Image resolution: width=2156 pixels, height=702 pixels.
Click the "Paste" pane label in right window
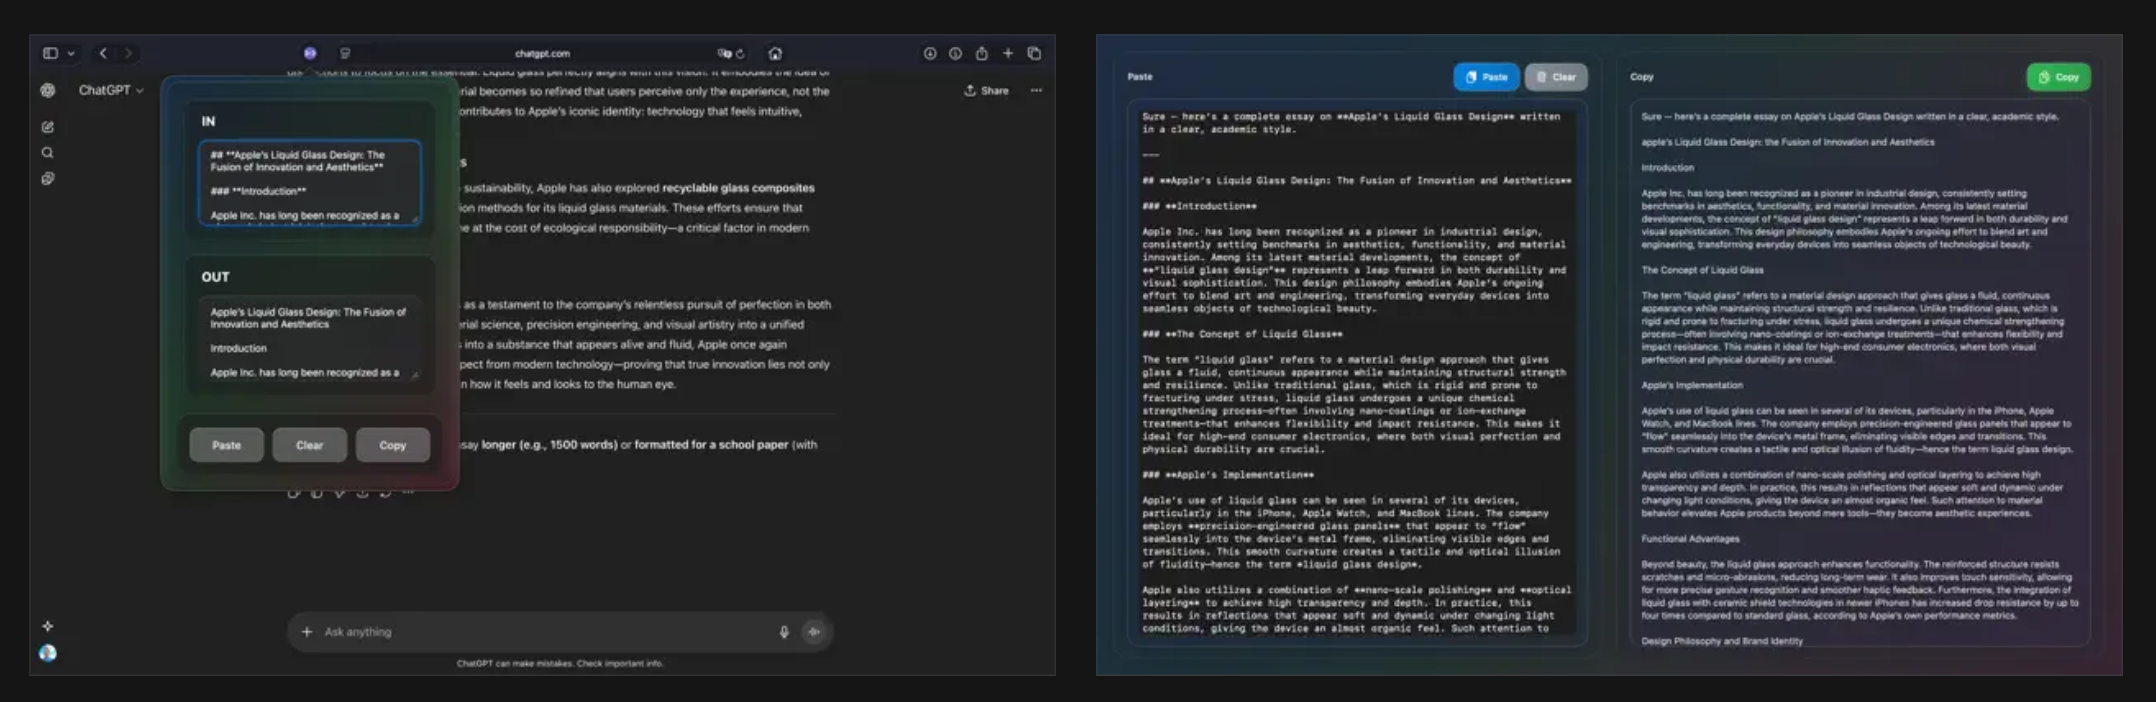1140,77
